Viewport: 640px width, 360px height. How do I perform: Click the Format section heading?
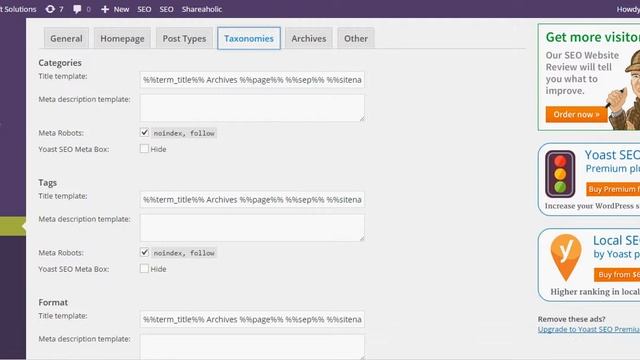[x=53, y=302]
